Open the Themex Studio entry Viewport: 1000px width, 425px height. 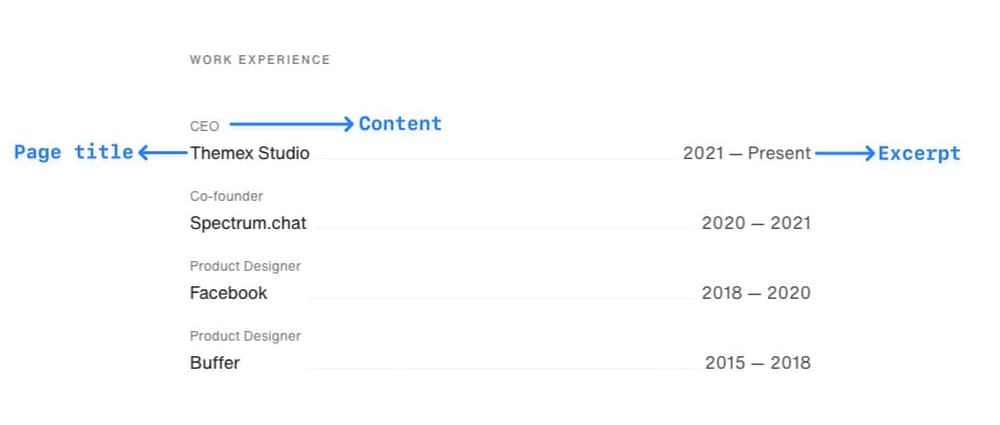[249, 153]
